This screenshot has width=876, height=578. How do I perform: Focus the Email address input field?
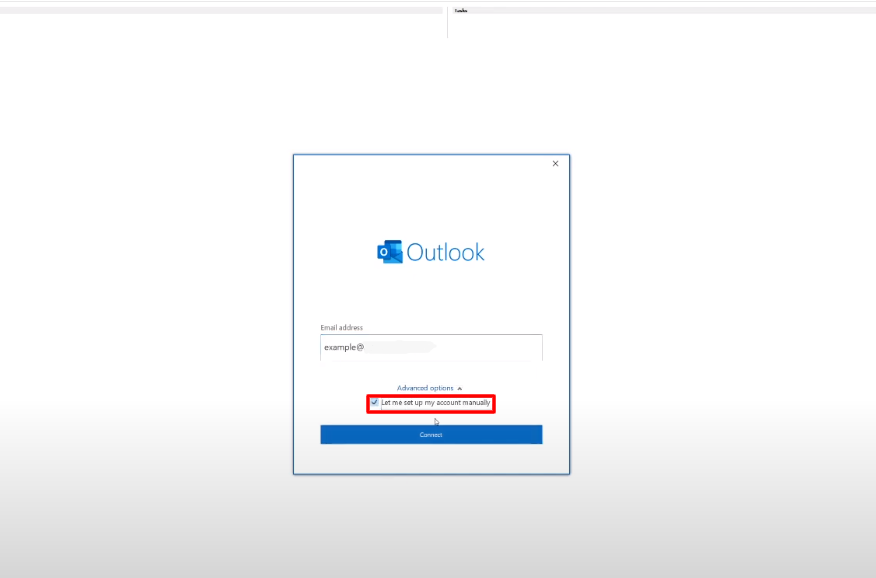pos(431,347)
